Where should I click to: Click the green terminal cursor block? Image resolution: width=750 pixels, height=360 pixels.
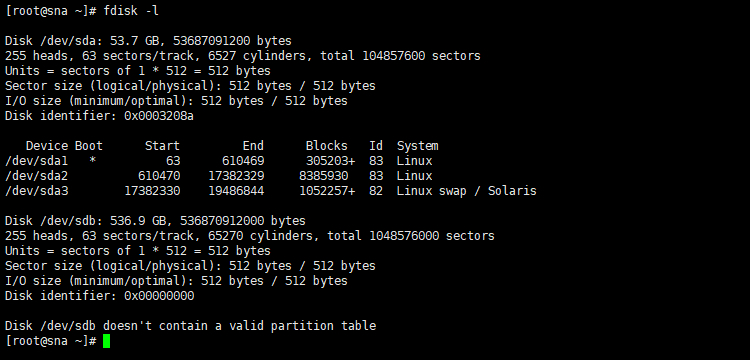click(106, 341)
